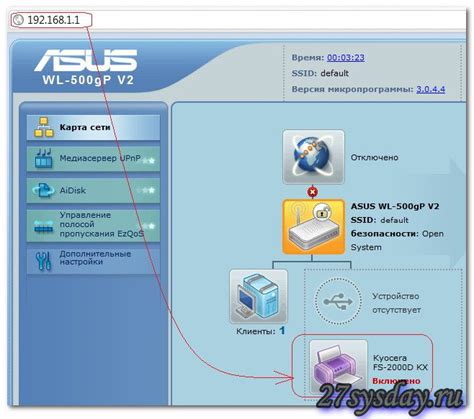This screenshot has width=474, height=419.
Task: Click the ASUS logo in header
Action: [x=86, y=60]
